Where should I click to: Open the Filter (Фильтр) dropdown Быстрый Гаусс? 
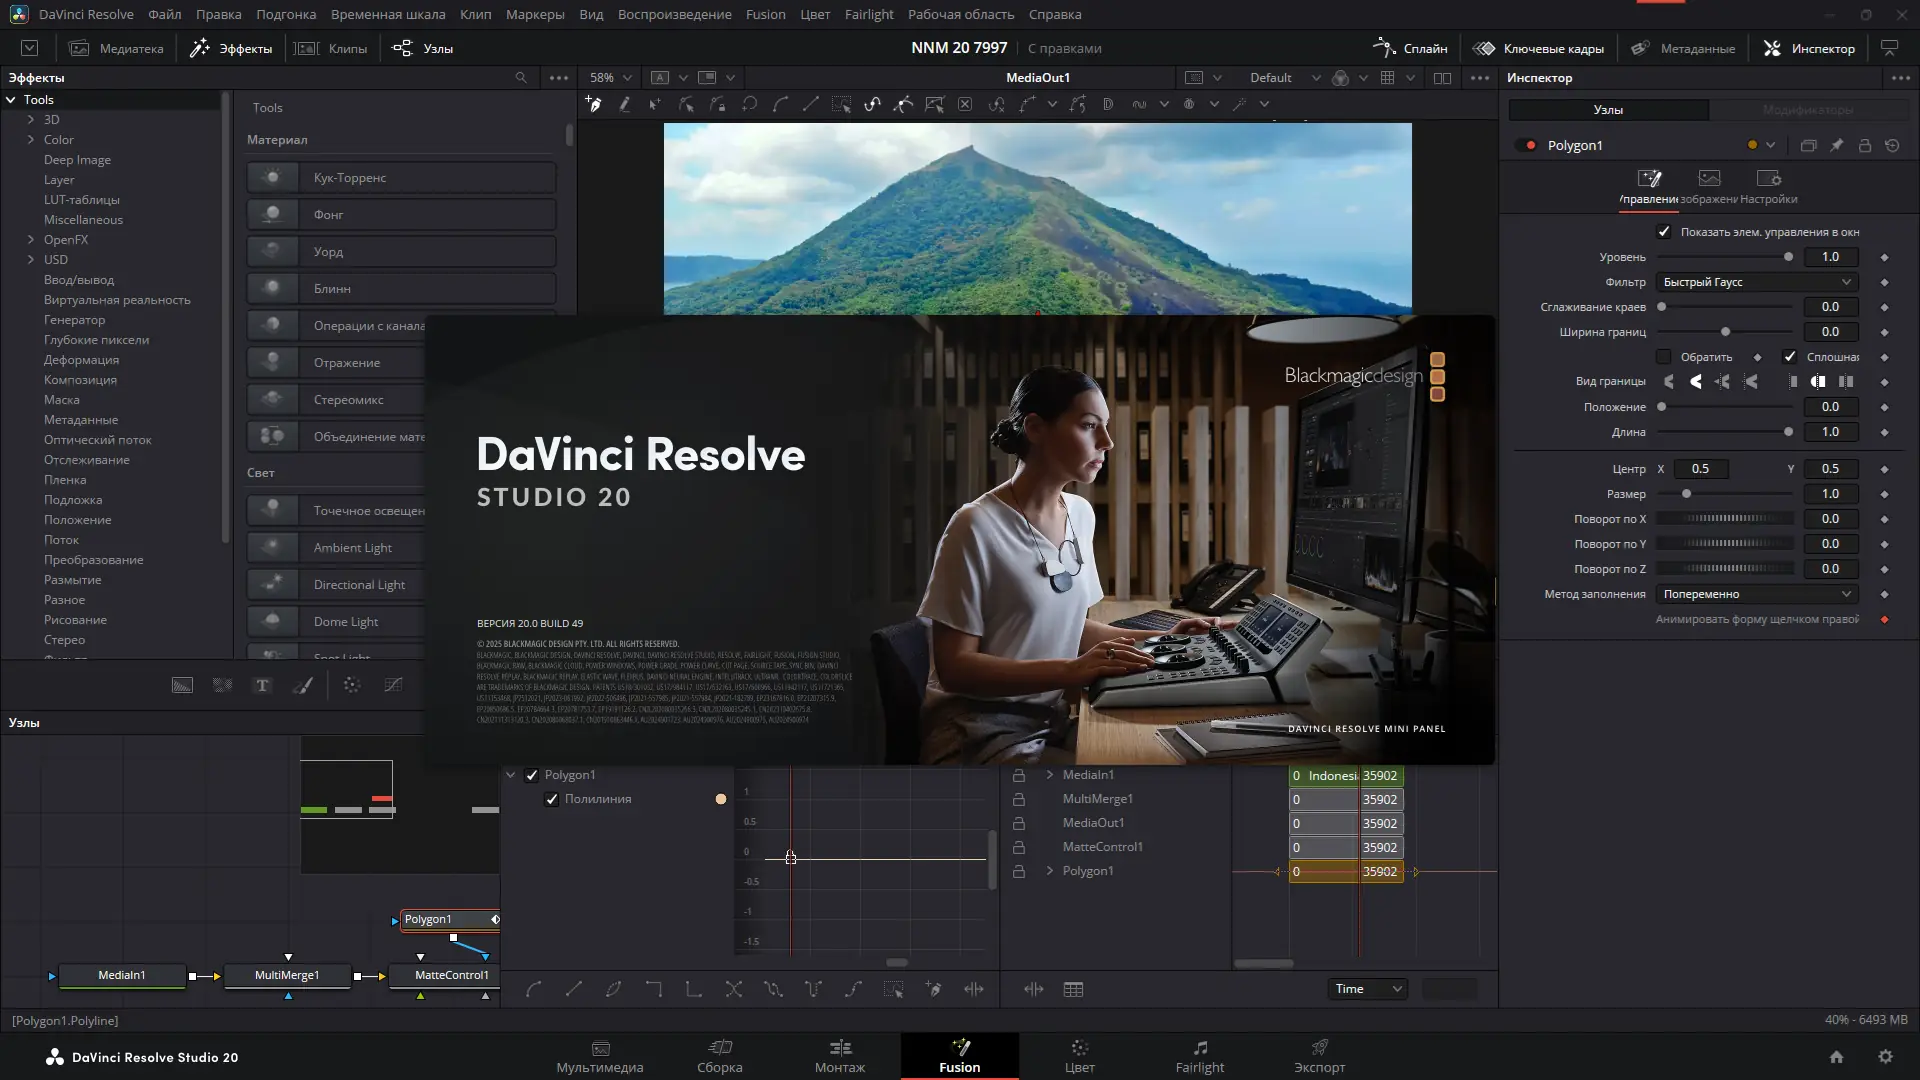(x=1757, y=282)
